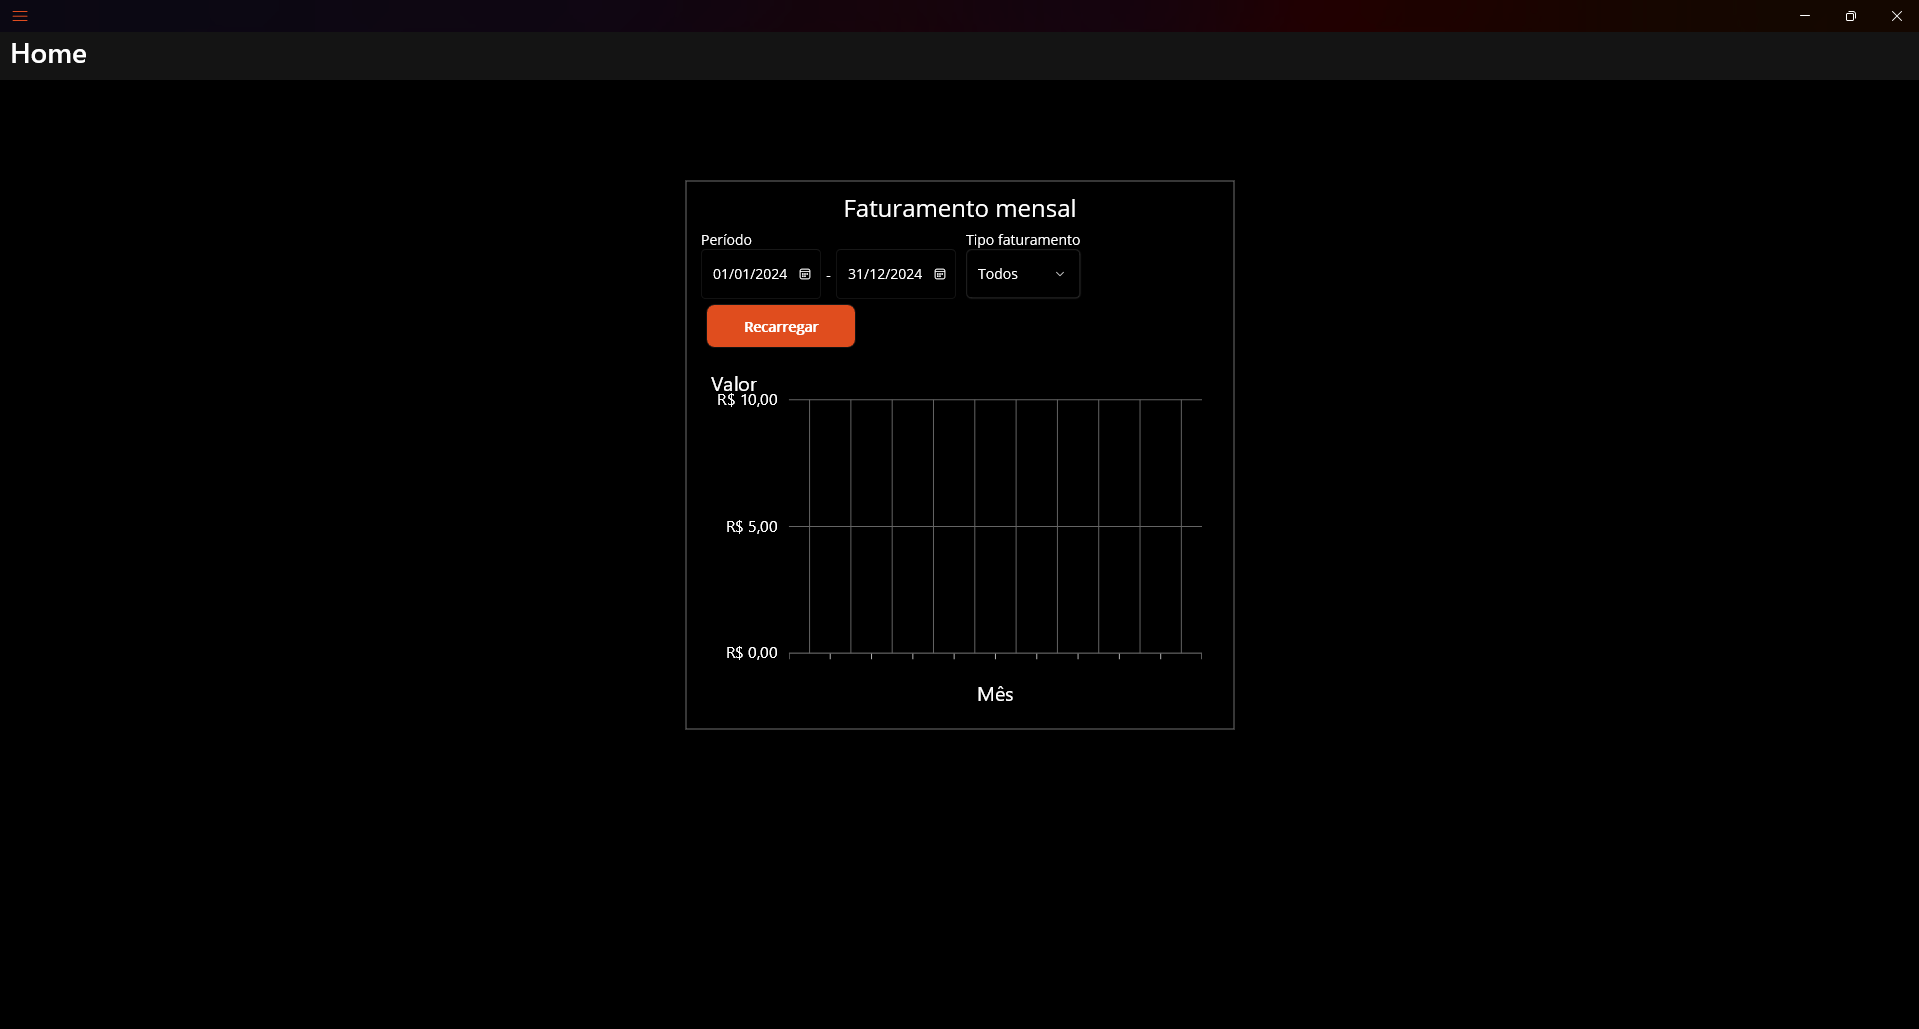
Task: Open the hamburger navigation menu
Action: pos(20,16)
